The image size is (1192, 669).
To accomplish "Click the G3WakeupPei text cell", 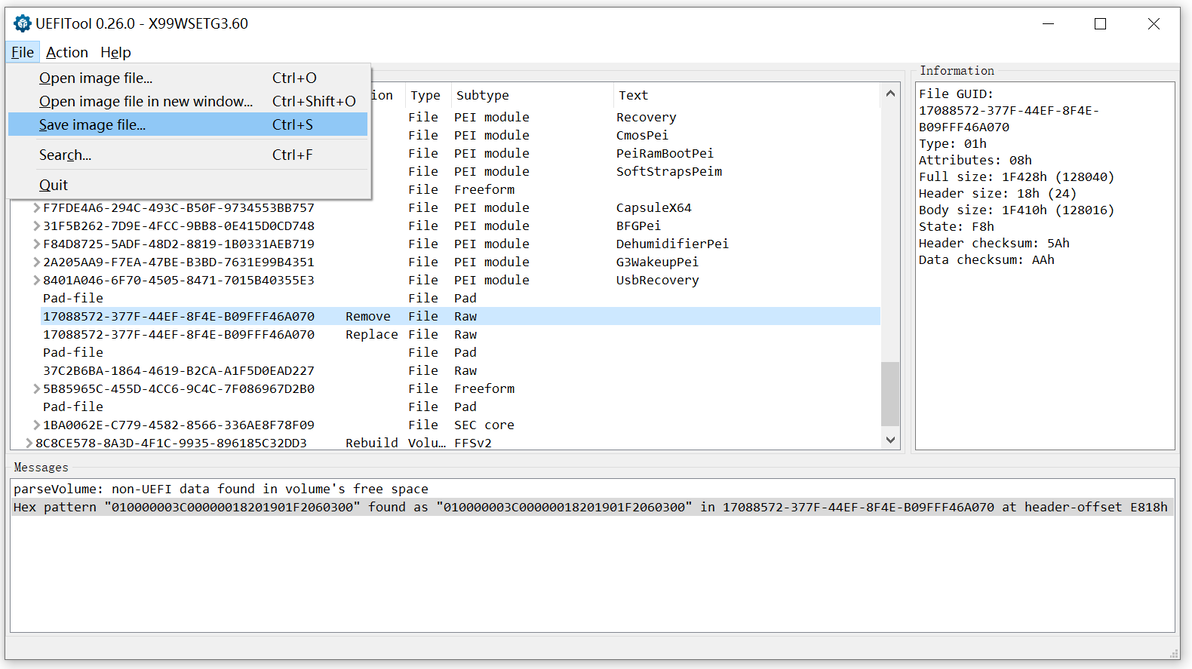I will click(x=657, y=262).
